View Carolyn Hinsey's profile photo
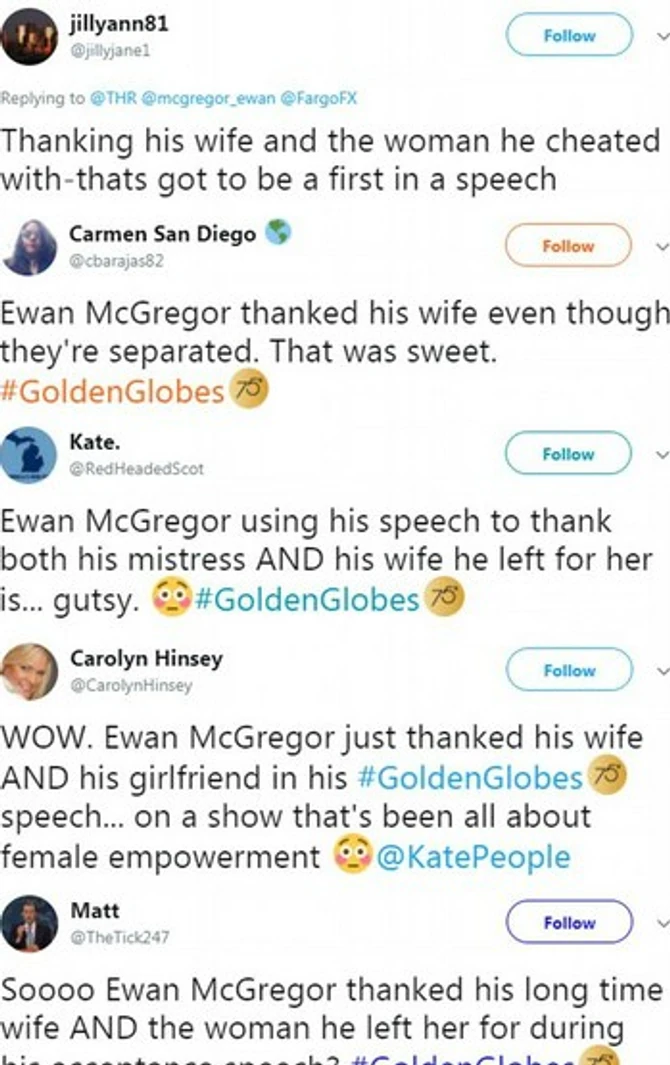Image resolution: width=670 pixels, height=1065 pixels. click(x=29, y=671)
